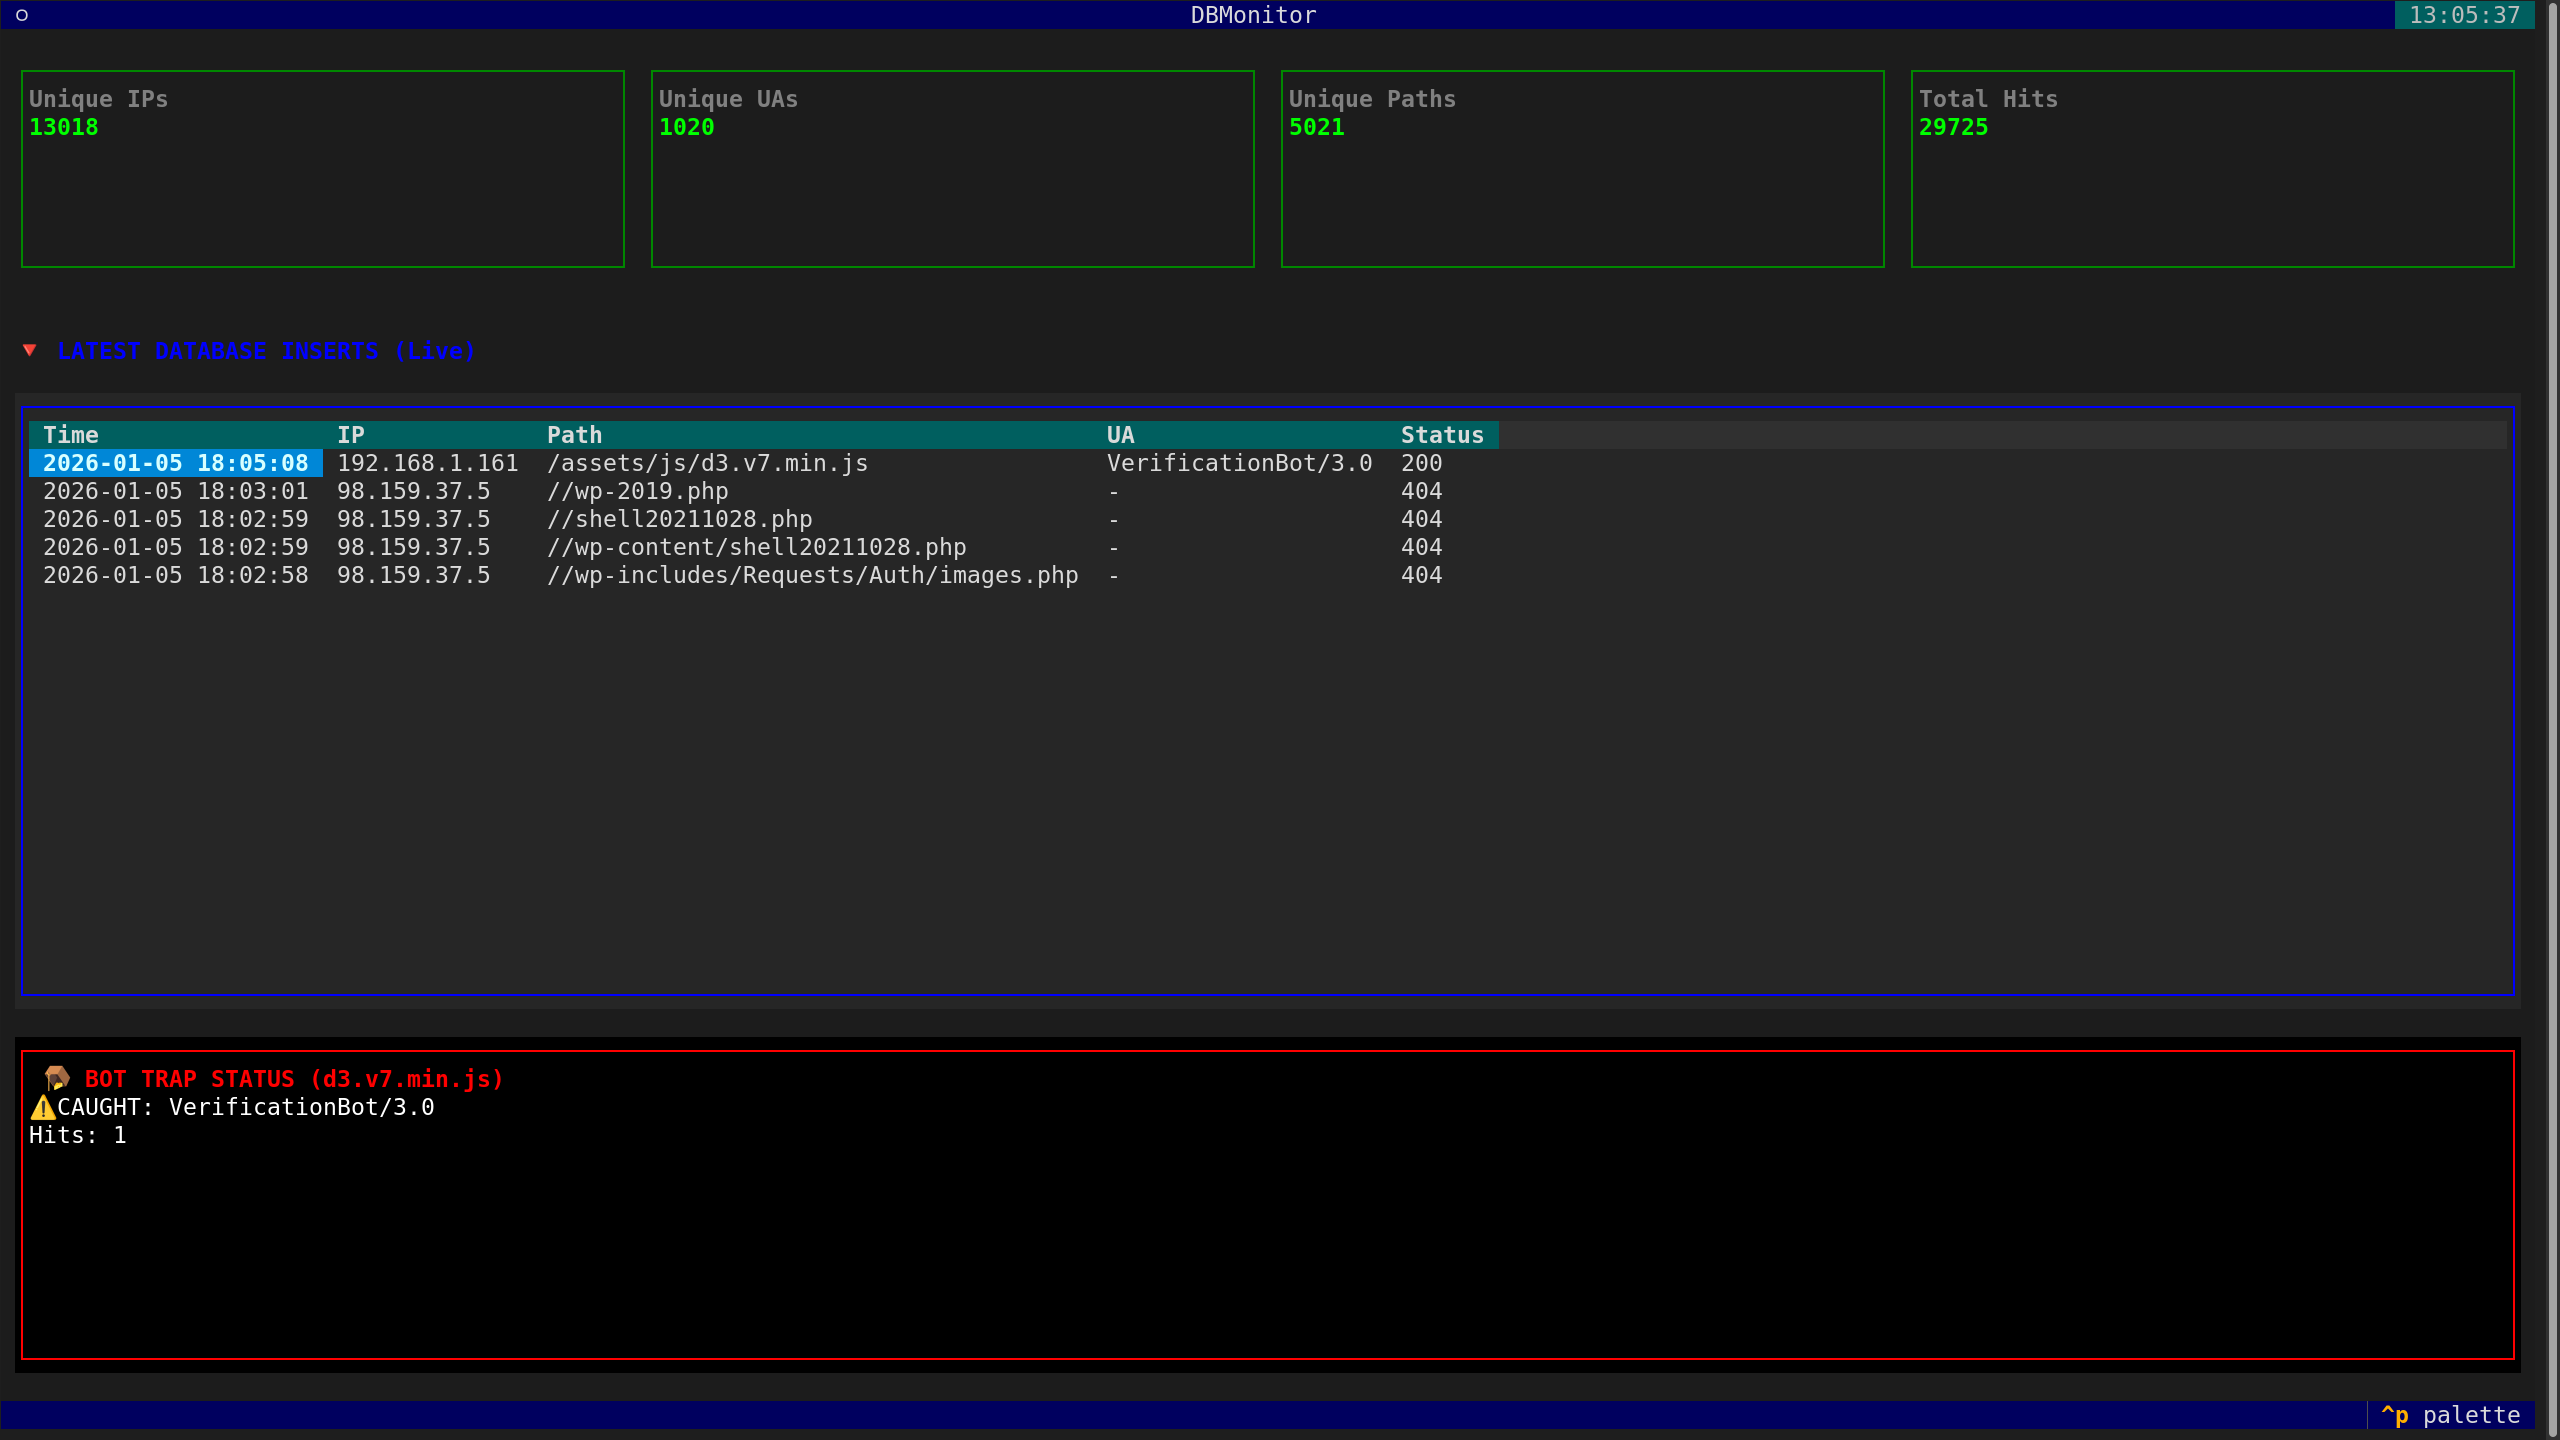The height and width of the screenshot is (1440, 2560).
Task: Click the Unique Paths value 5021
Action: click(x=1317, y=127)
